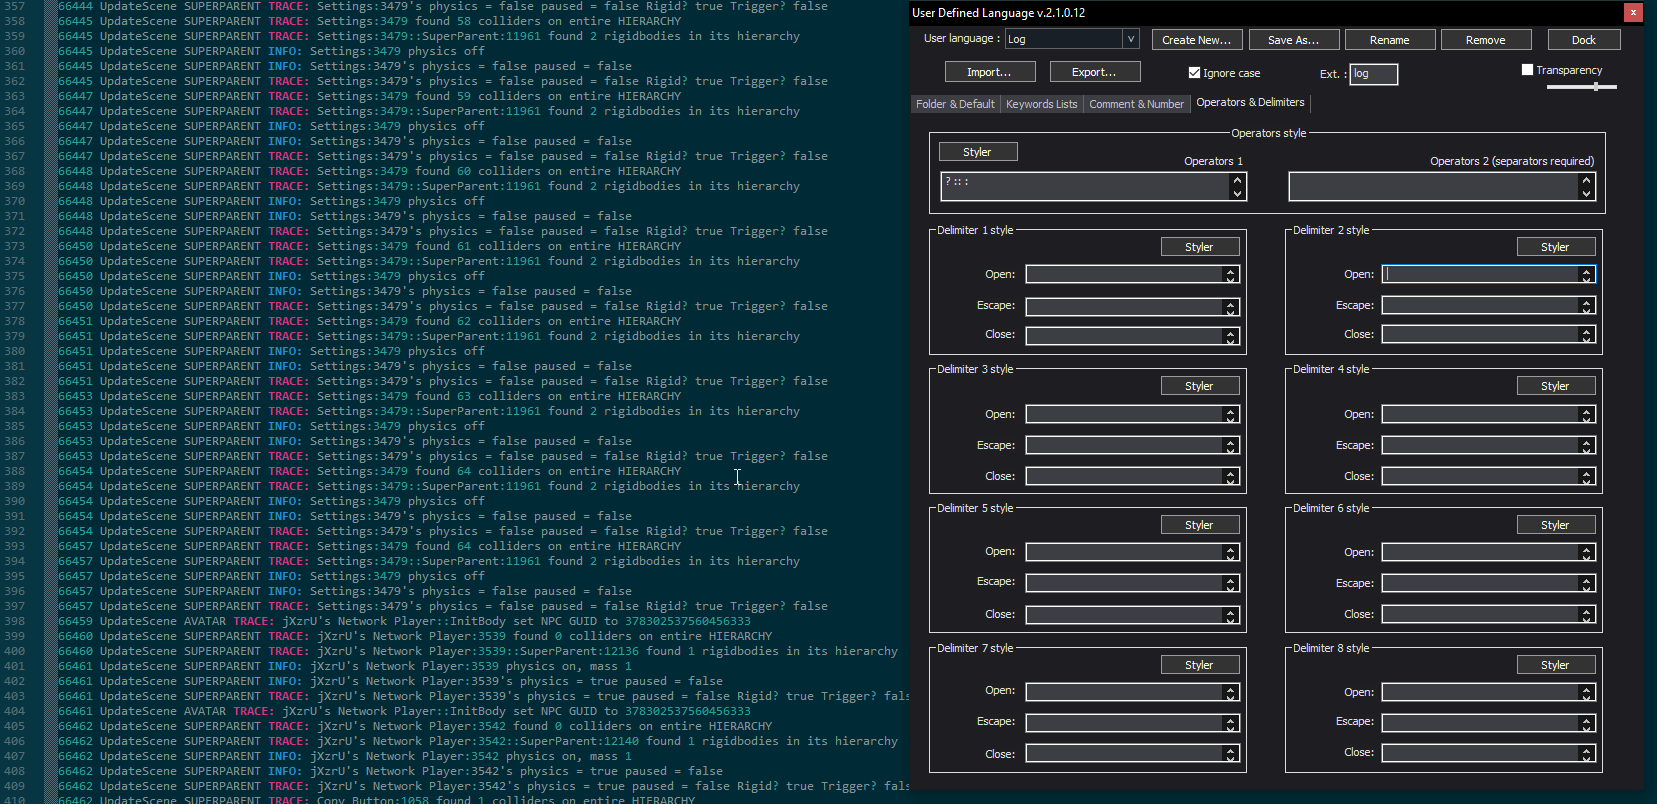
Task: Click the Export... button
Action: (1094, 72)
